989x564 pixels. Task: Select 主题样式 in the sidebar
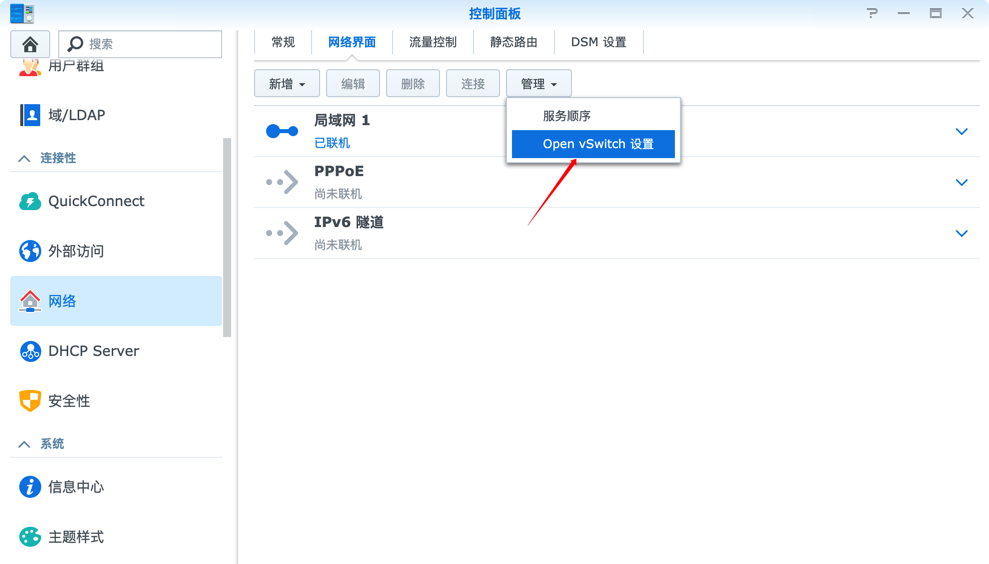coord(116,537)
